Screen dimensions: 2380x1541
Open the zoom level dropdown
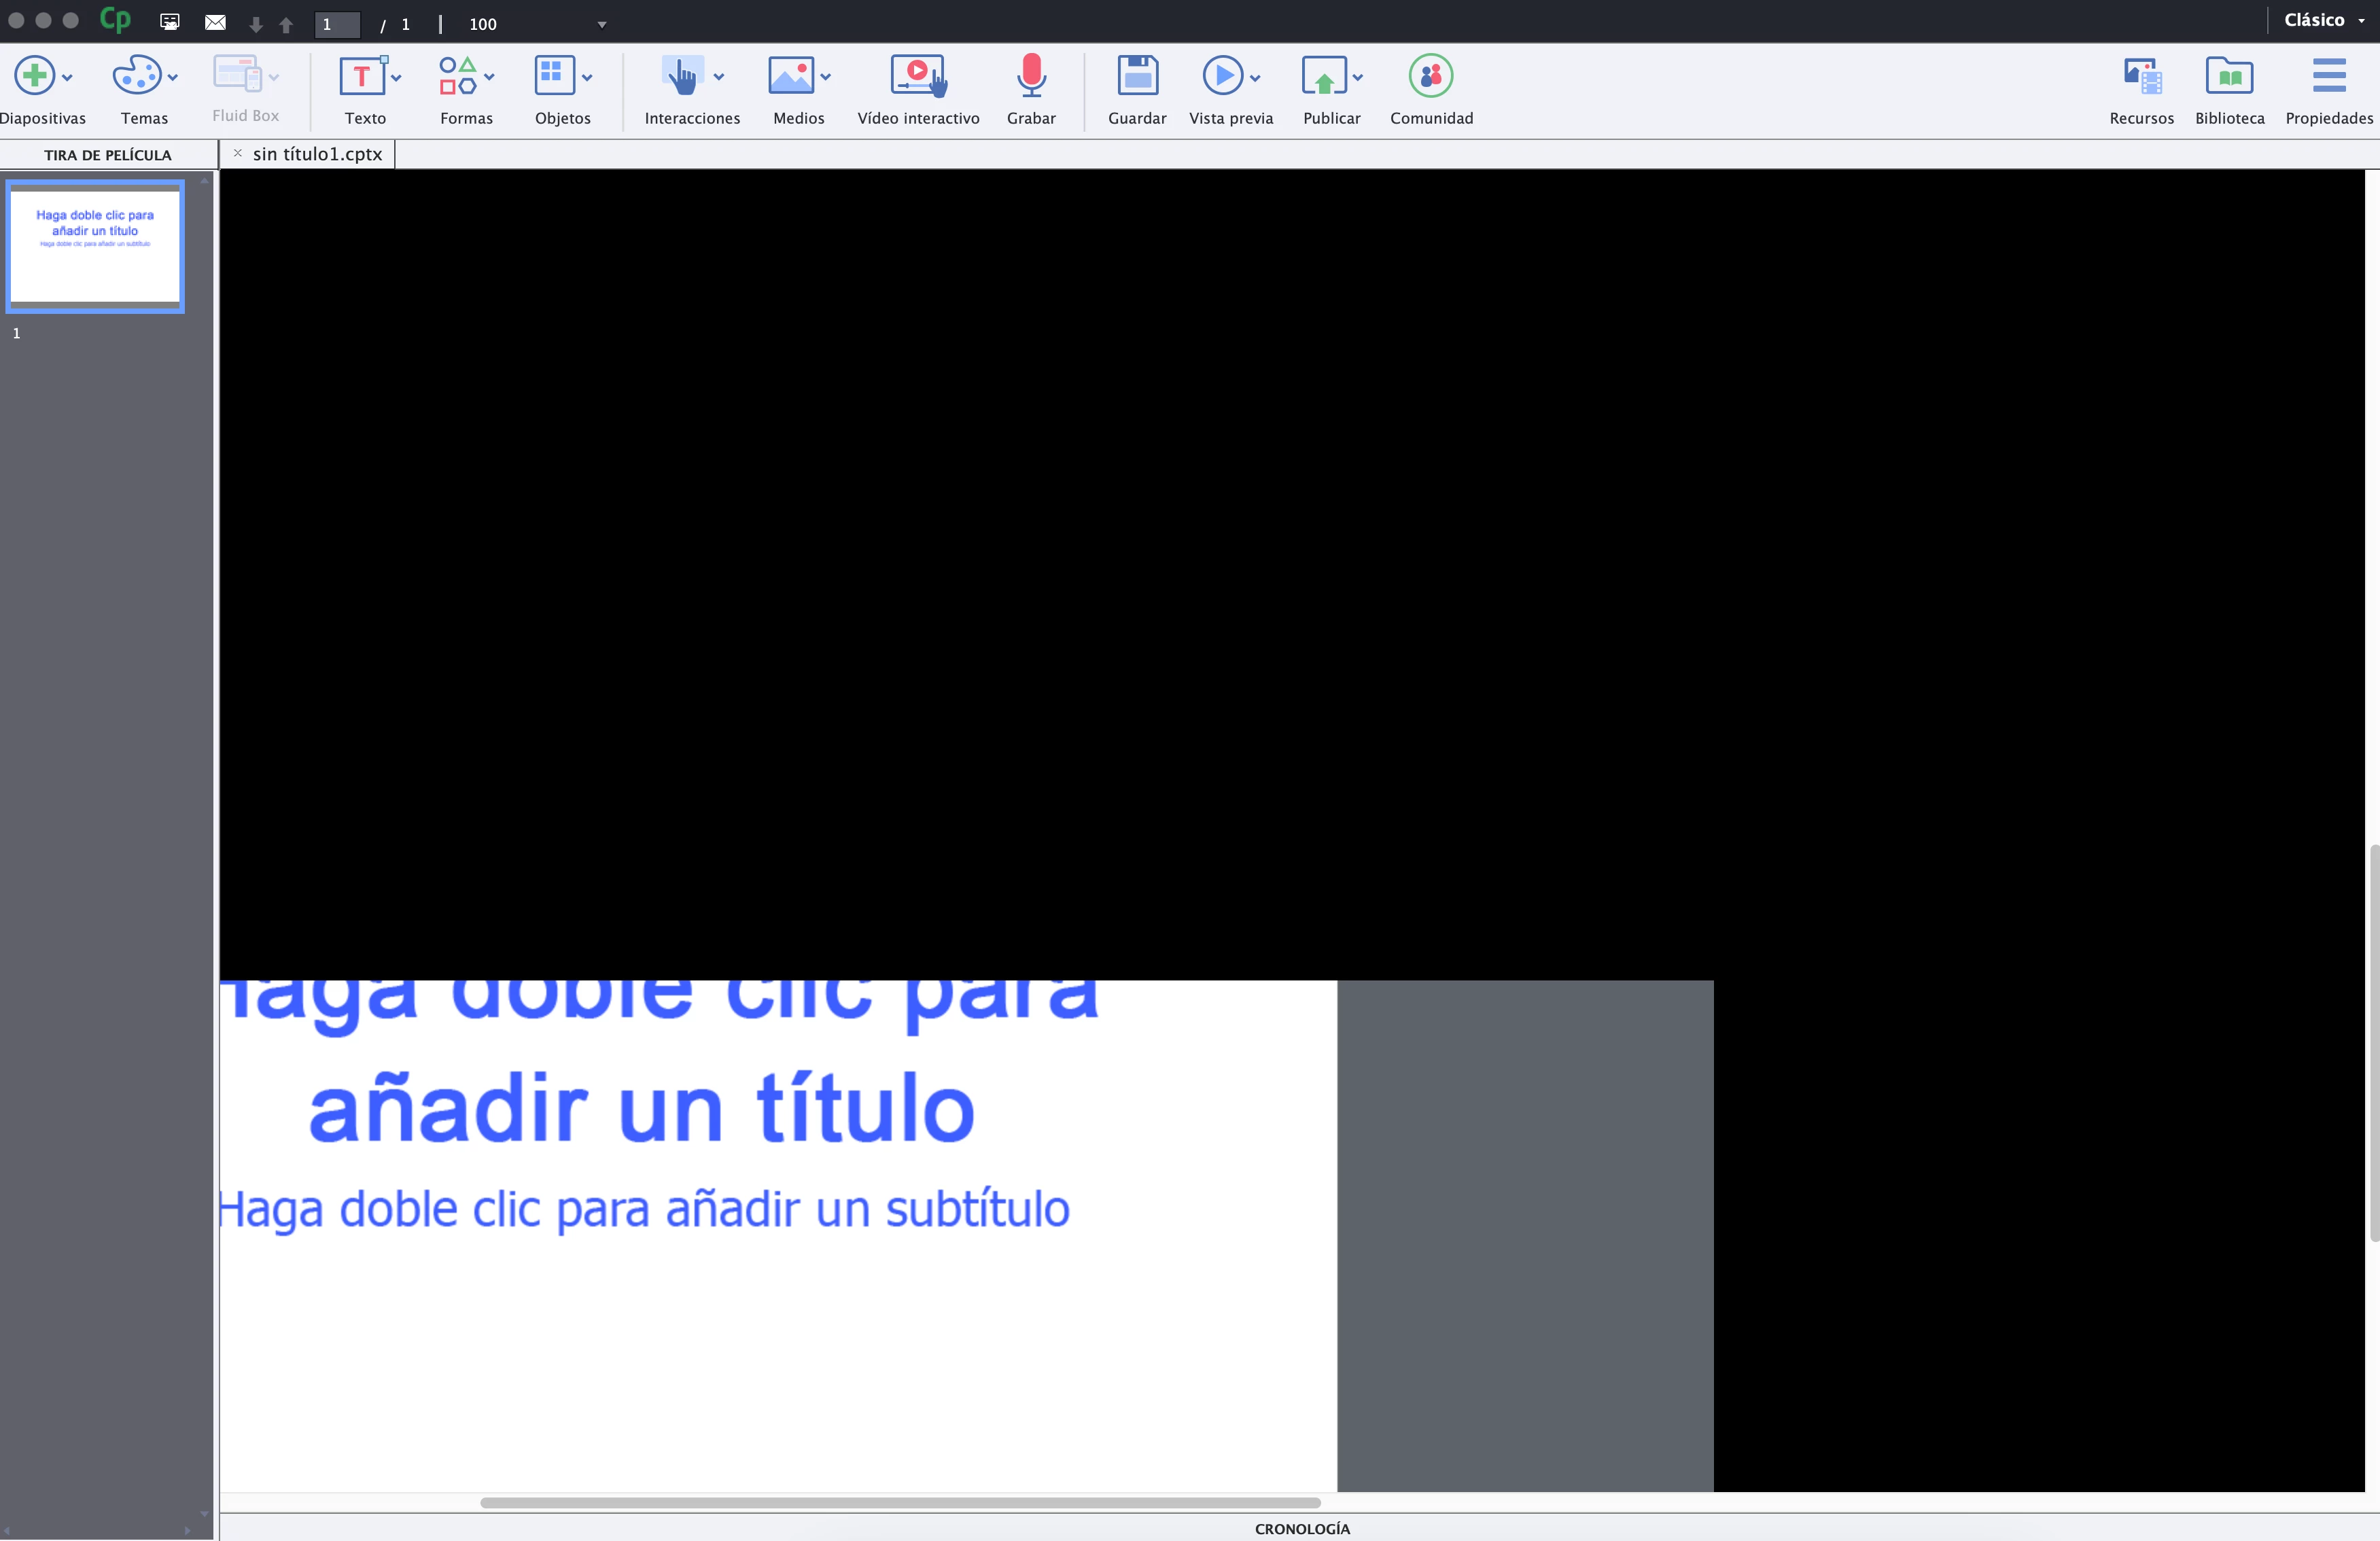point(602,25)
